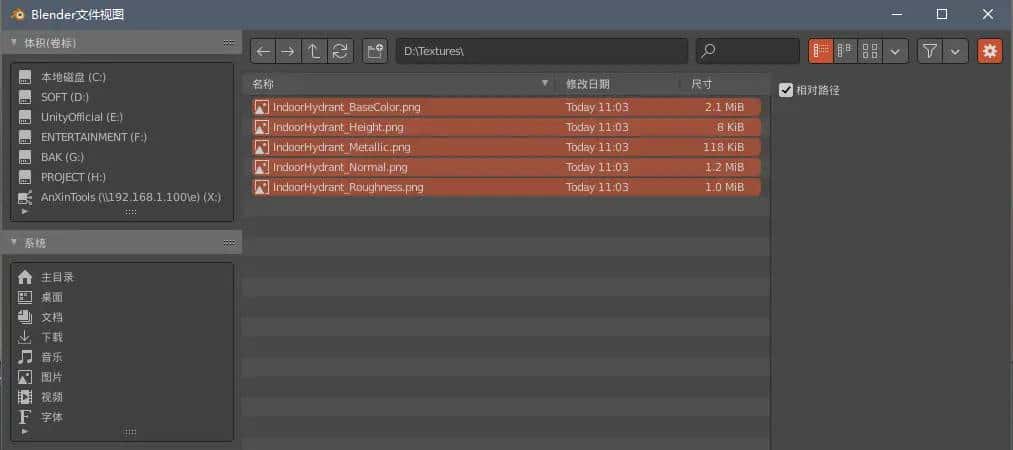Go to 视频 videos folder
1013x450 pixels.
point(121,397)
